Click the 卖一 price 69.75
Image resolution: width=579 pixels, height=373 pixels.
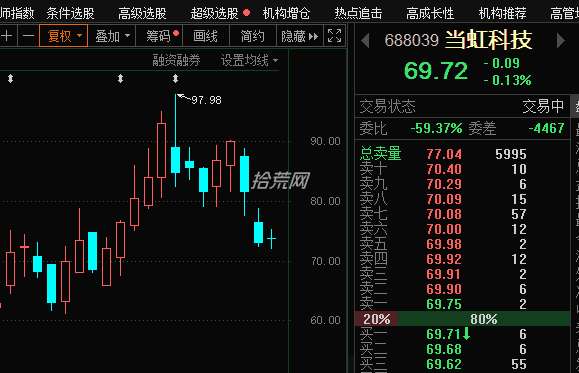click(x=444, y=304)
